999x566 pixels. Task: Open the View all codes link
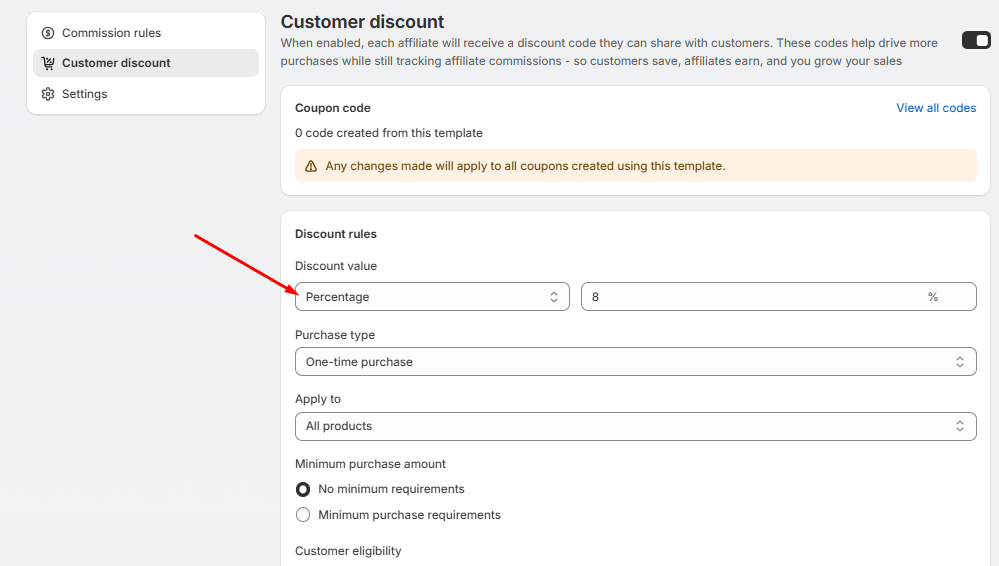(936, 108)
